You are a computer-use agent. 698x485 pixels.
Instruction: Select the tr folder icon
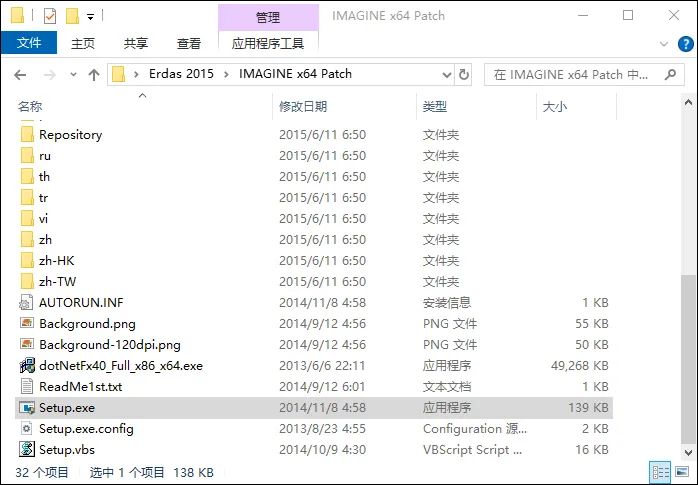coord(27,198)
